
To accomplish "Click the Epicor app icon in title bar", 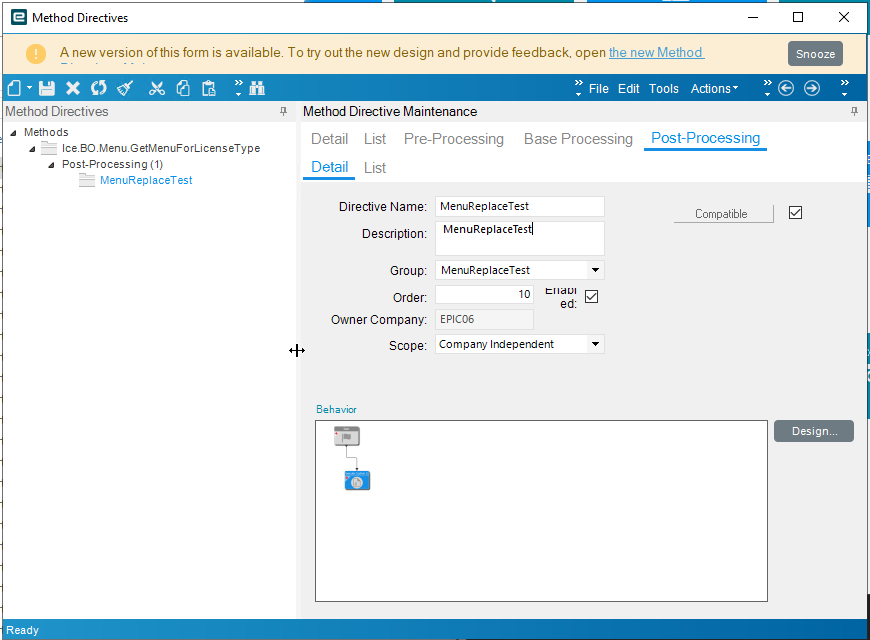I will pos(19,17).
